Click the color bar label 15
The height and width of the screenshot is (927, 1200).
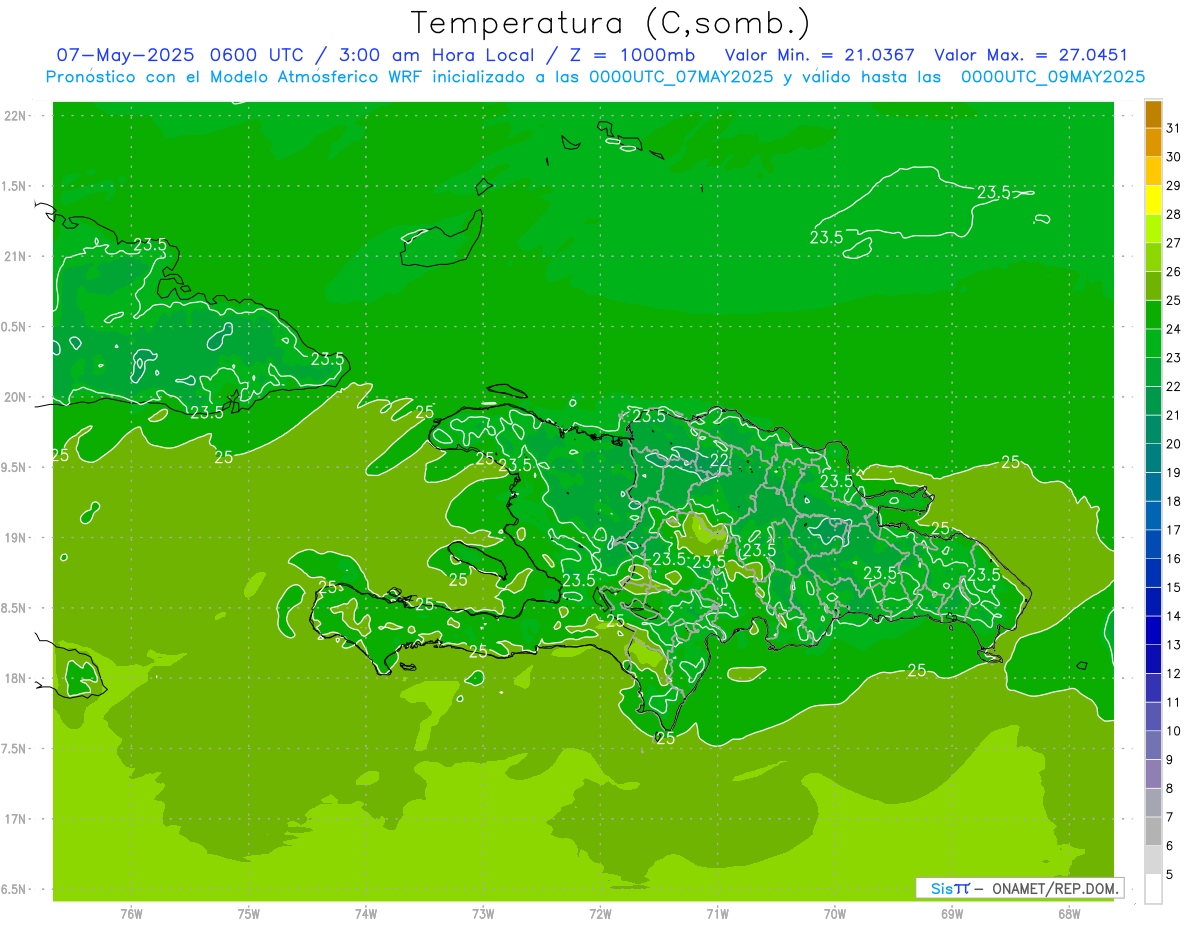click(1174, 587)
